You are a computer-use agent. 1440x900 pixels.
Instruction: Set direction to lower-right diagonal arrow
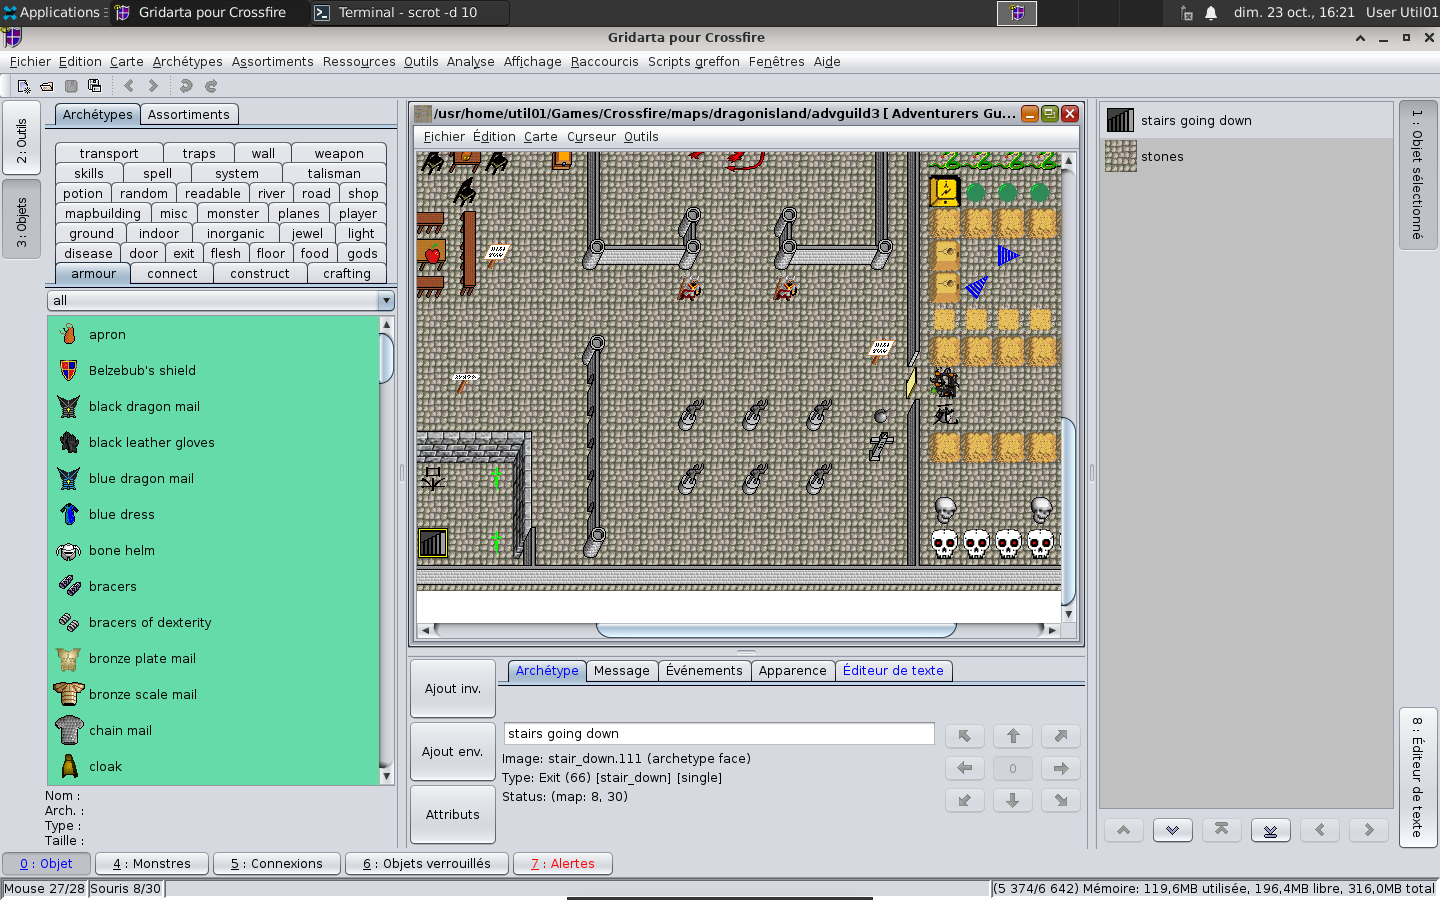click(1061, 800)
